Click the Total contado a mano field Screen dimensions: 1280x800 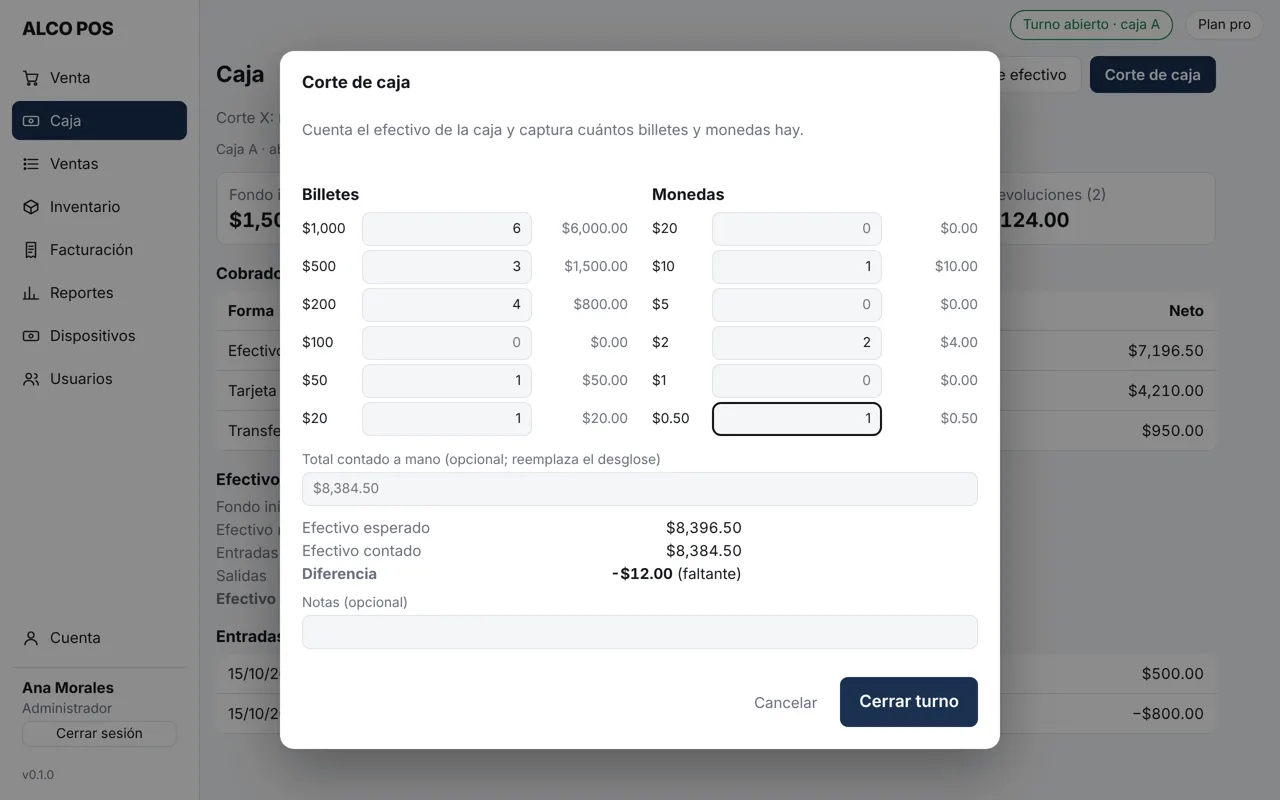pyautogui.click(x=640, y=489)
